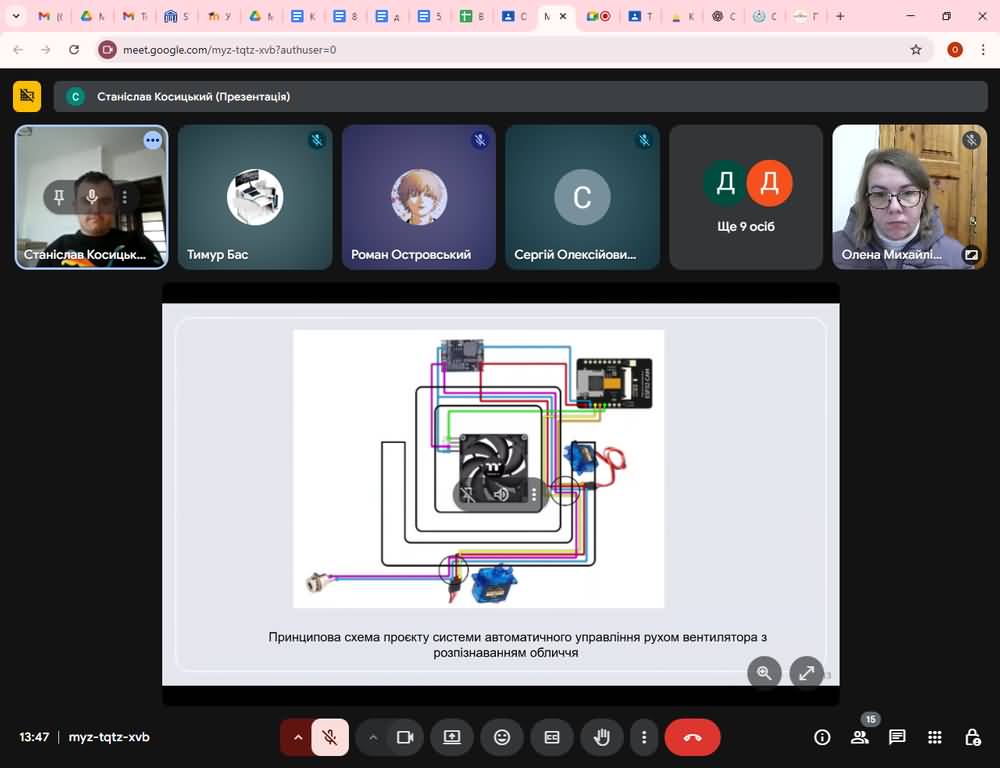The image size is (1000, 768).
Task: Toggle the camera on or off
Action: pos(405,737)
